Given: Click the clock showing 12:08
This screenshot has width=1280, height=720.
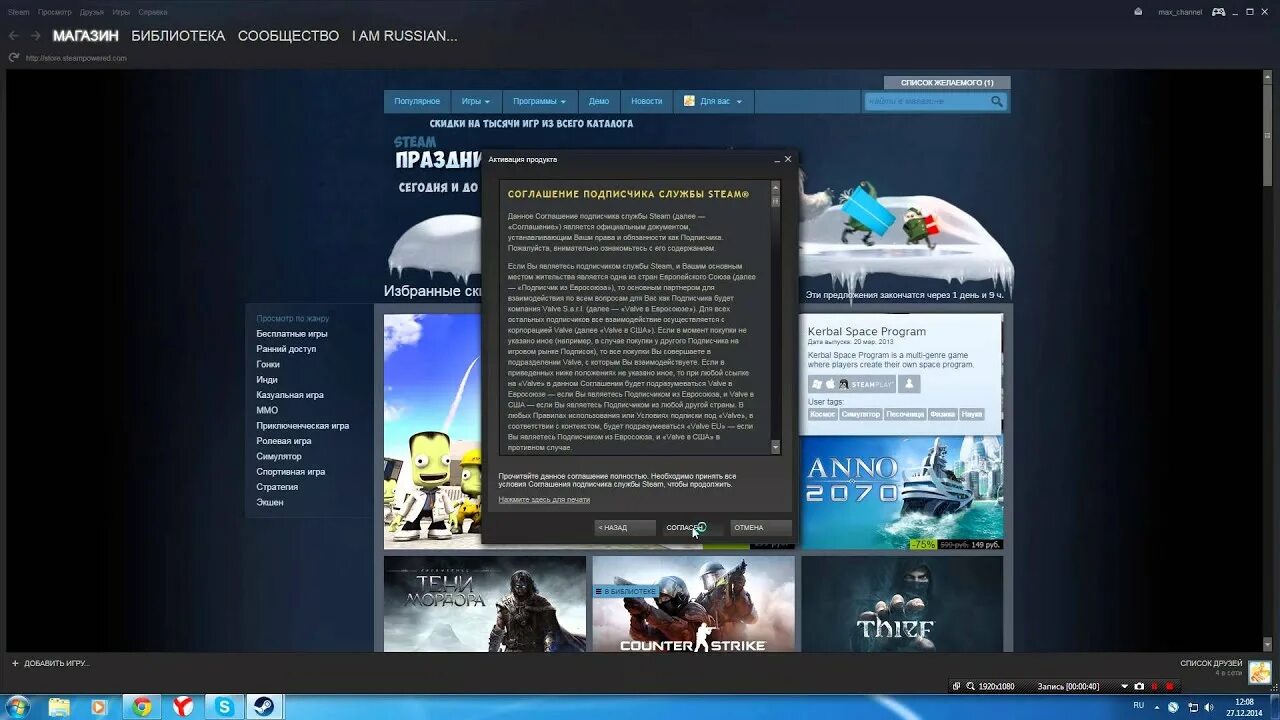Looking at the screenshot, I should click(1244, 702).
